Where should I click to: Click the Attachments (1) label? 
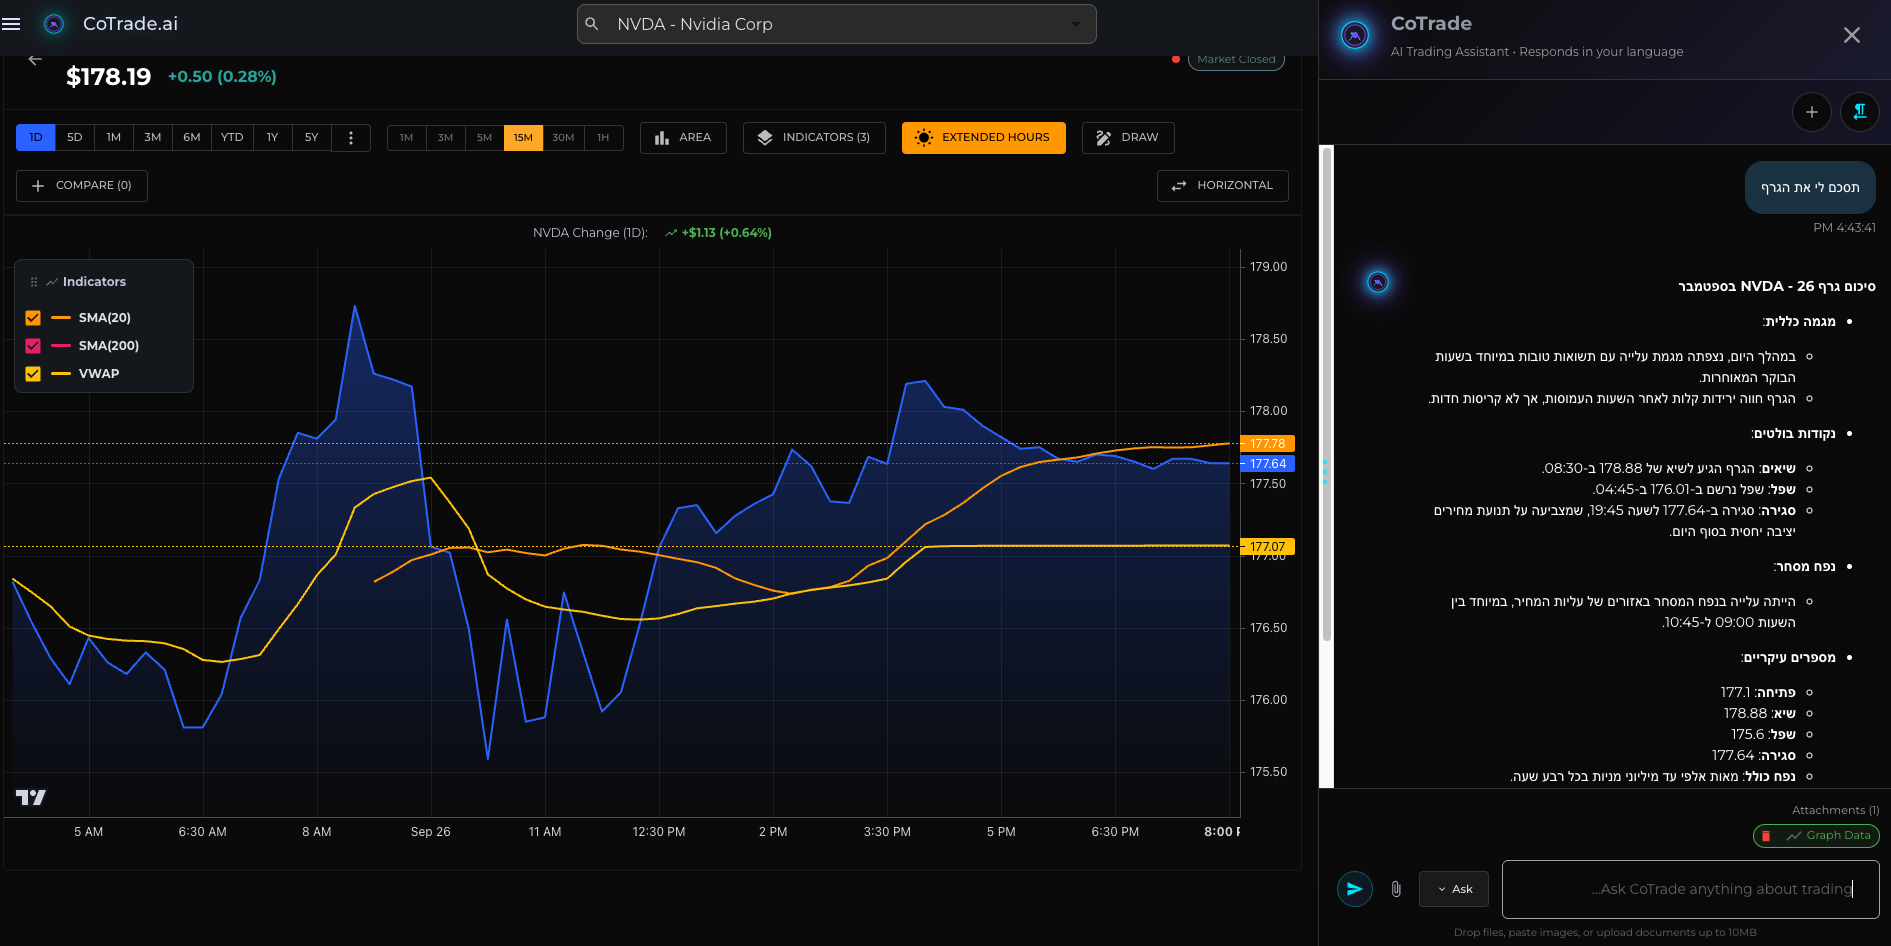click(x=1835, y=811)
